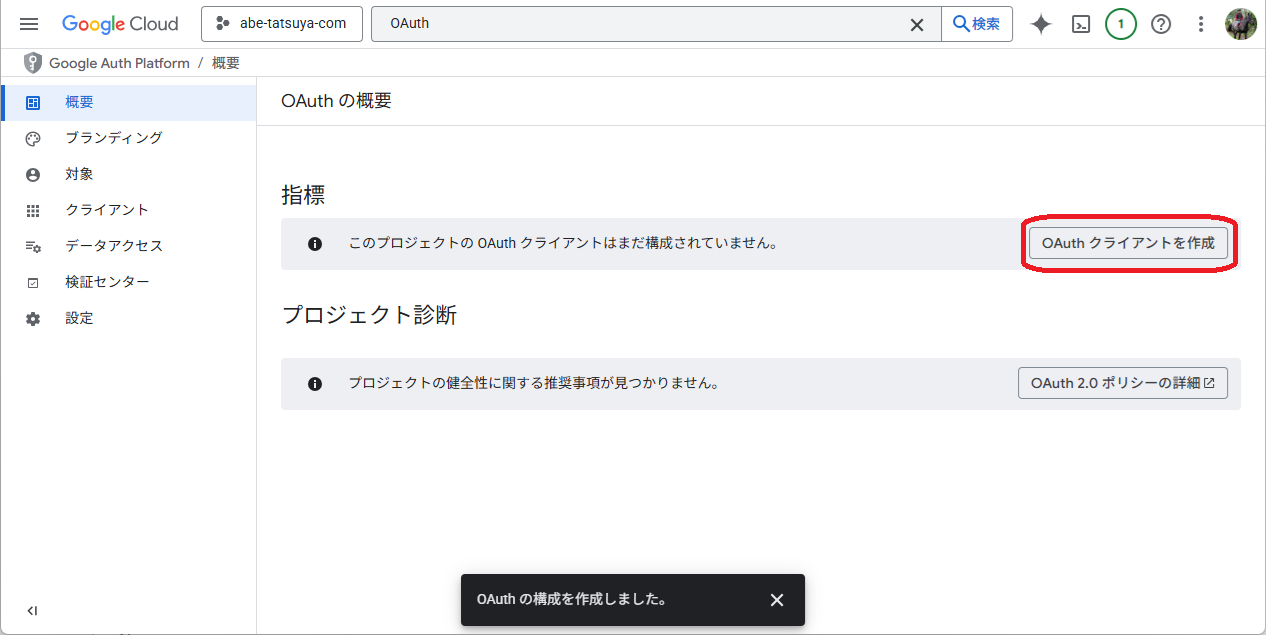Collapse the left sidebar navigation

click(32, 611)
